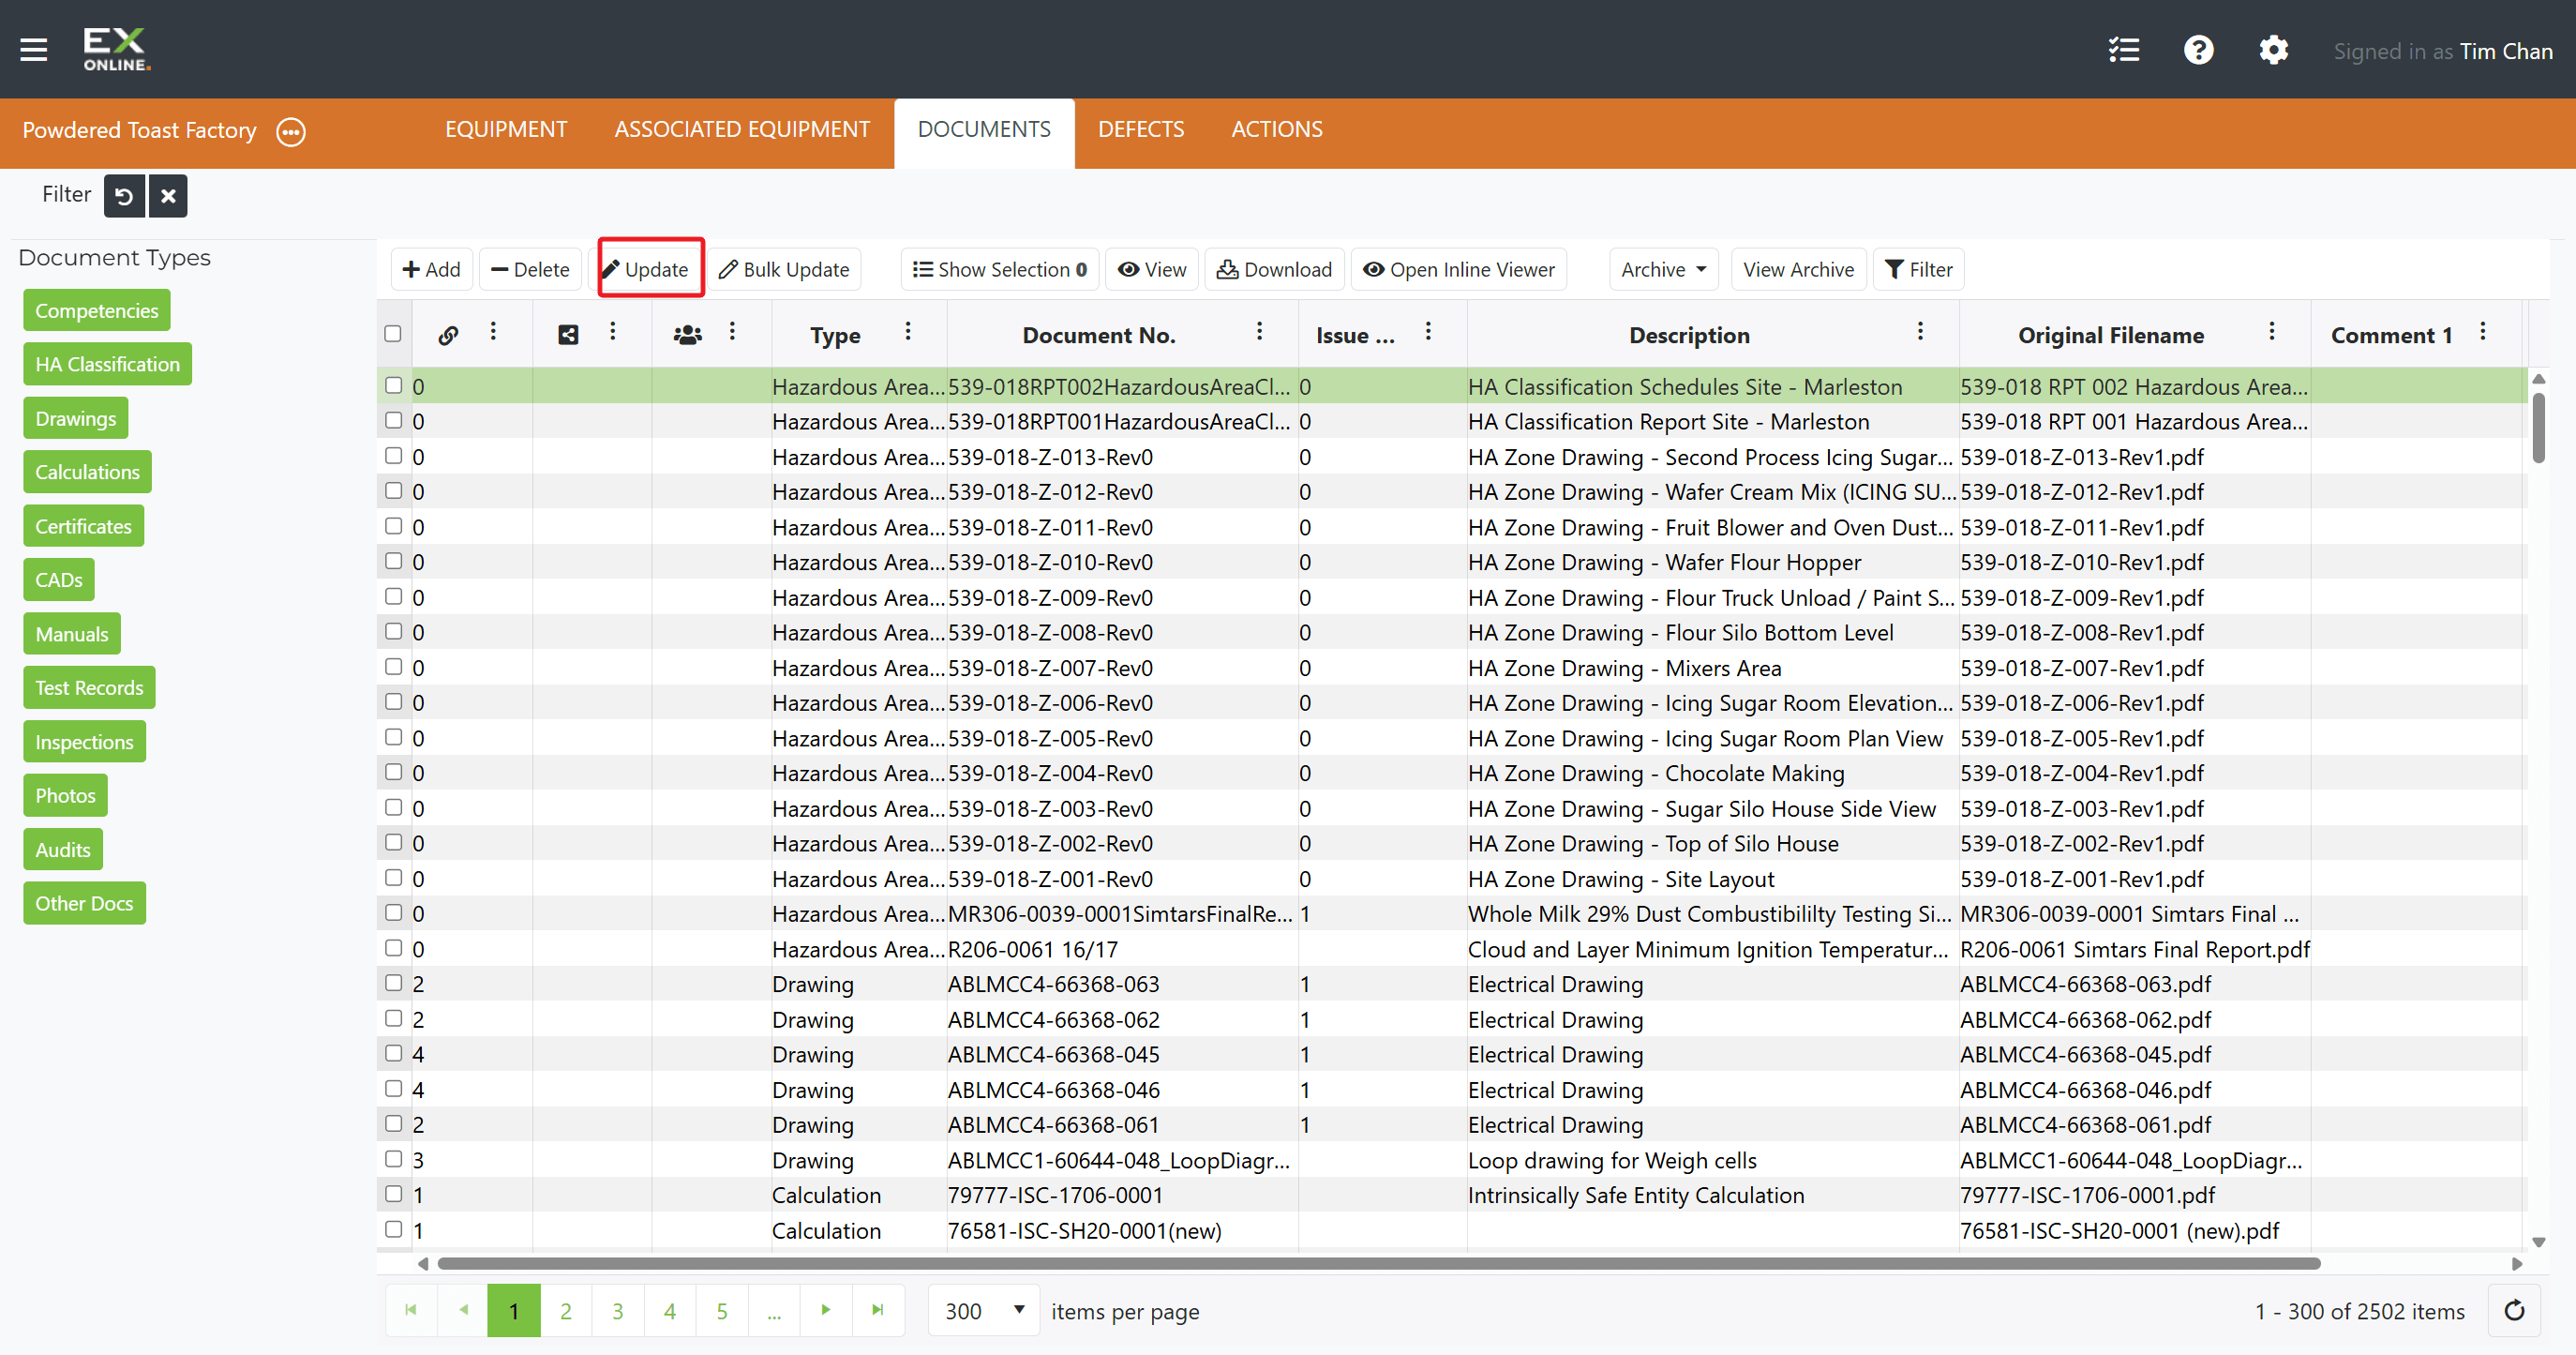This screenshot has height=1355, width=2576.
Task: Clear the filter with X icon
Action: pos(168,196)
